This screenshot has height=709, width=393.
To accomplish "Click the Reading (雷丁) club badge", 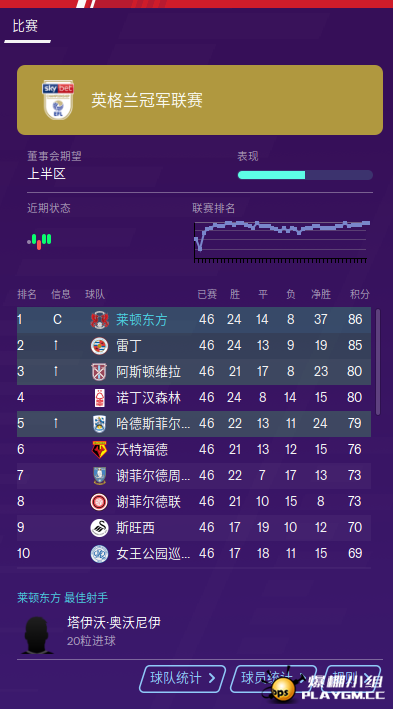I will coord(99,346).
